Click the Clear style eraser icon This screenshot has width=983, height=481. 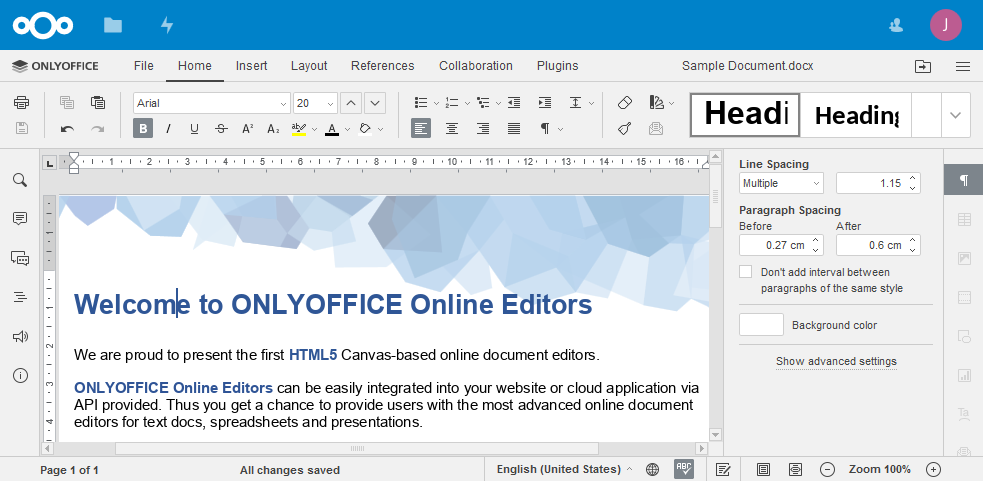coord(625,102)
